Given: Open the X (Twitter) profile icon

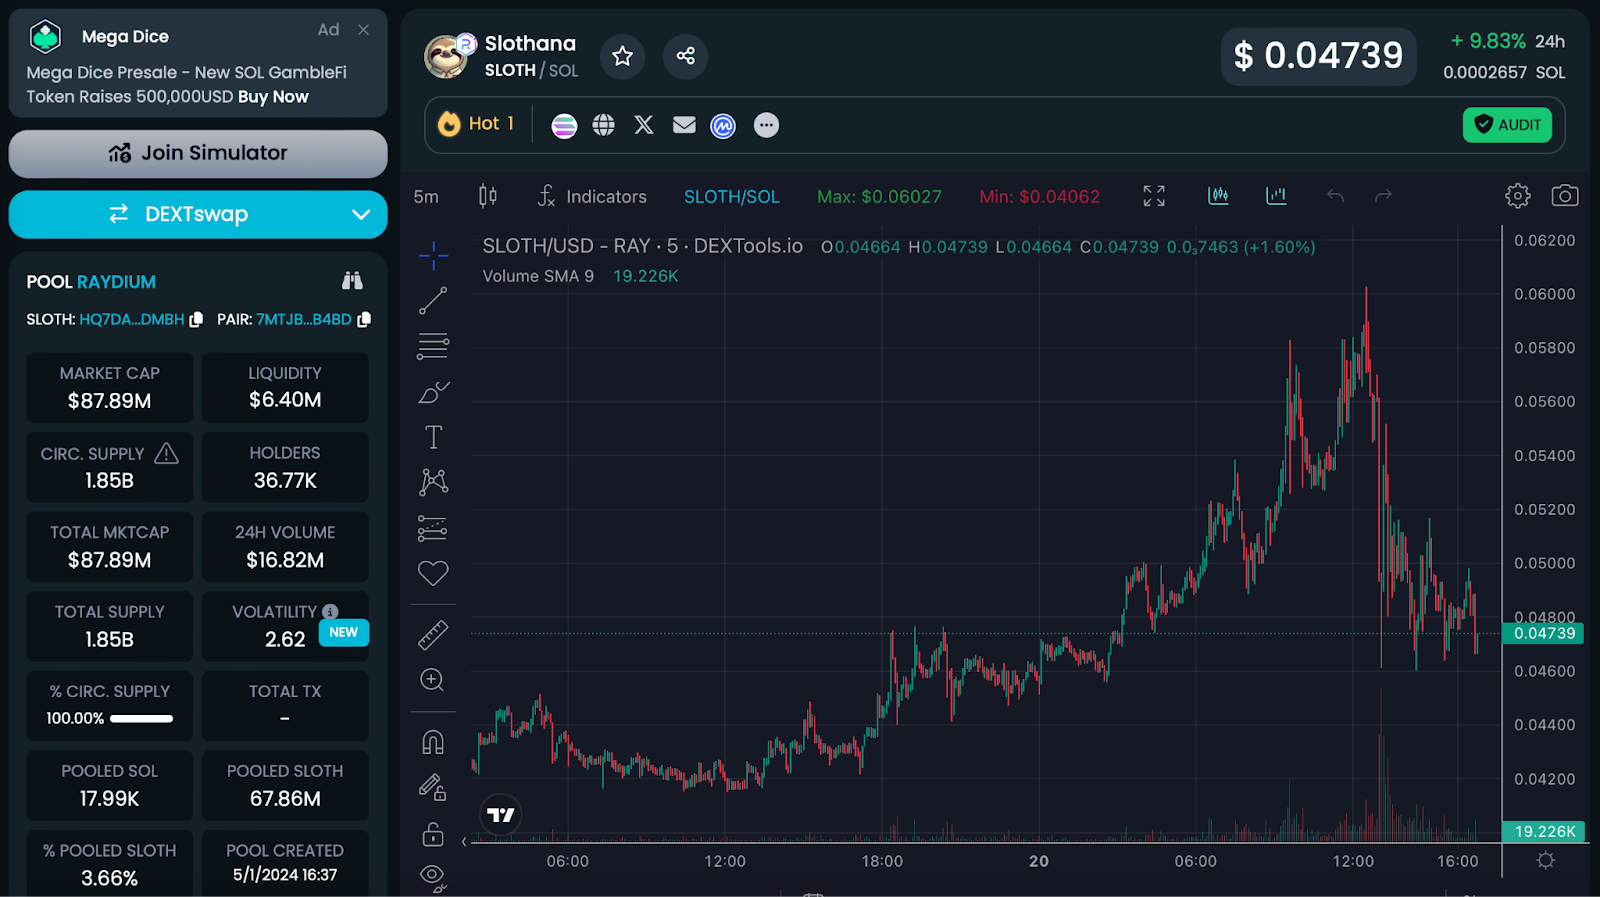Looking at the screenshot, I should tap(644, 125).
